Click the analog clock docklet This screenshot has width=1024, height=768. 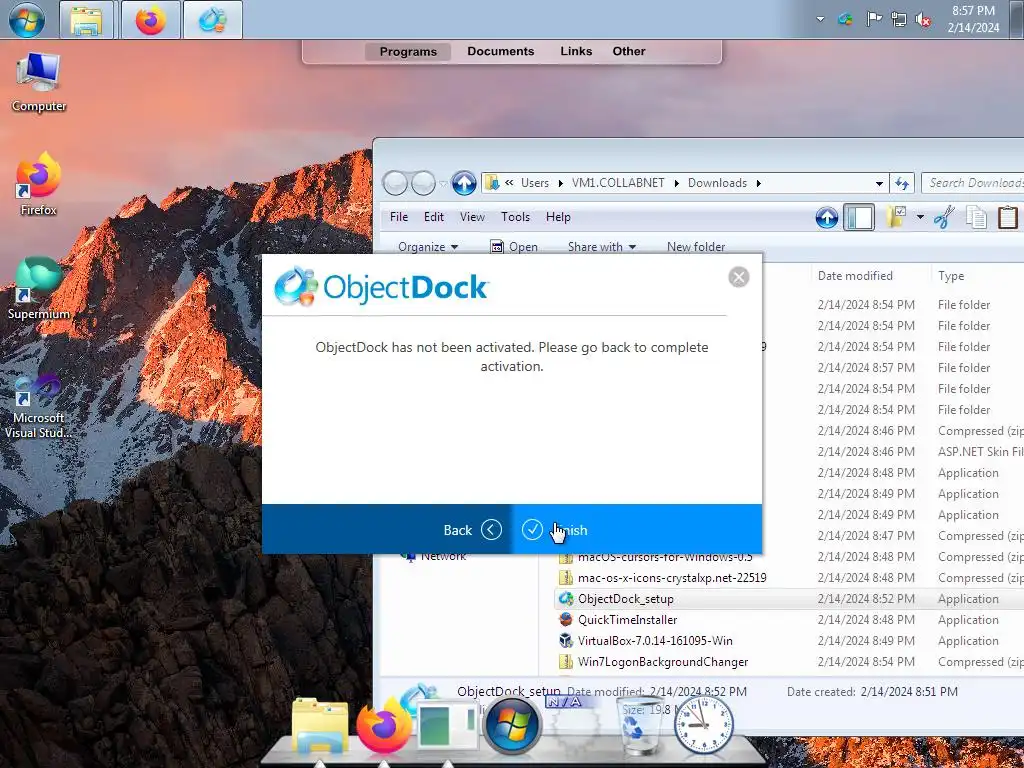[703, 726]
